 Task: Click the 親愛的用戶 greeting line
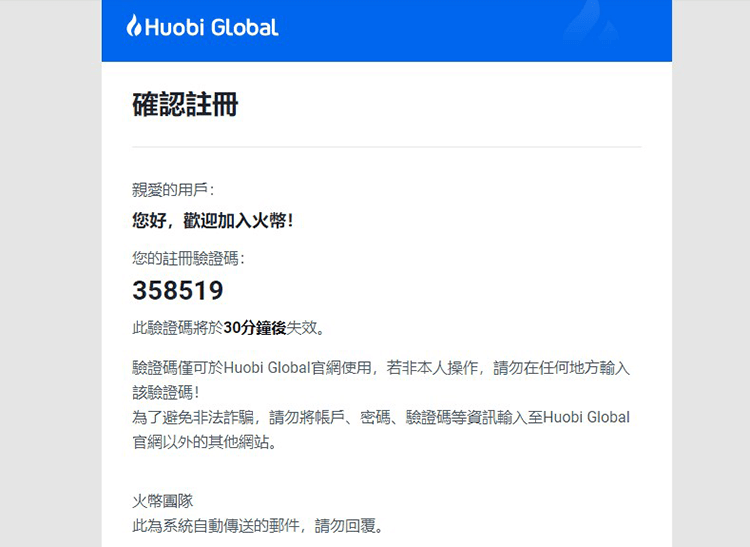pyautogui.click(x=173, y=190)
